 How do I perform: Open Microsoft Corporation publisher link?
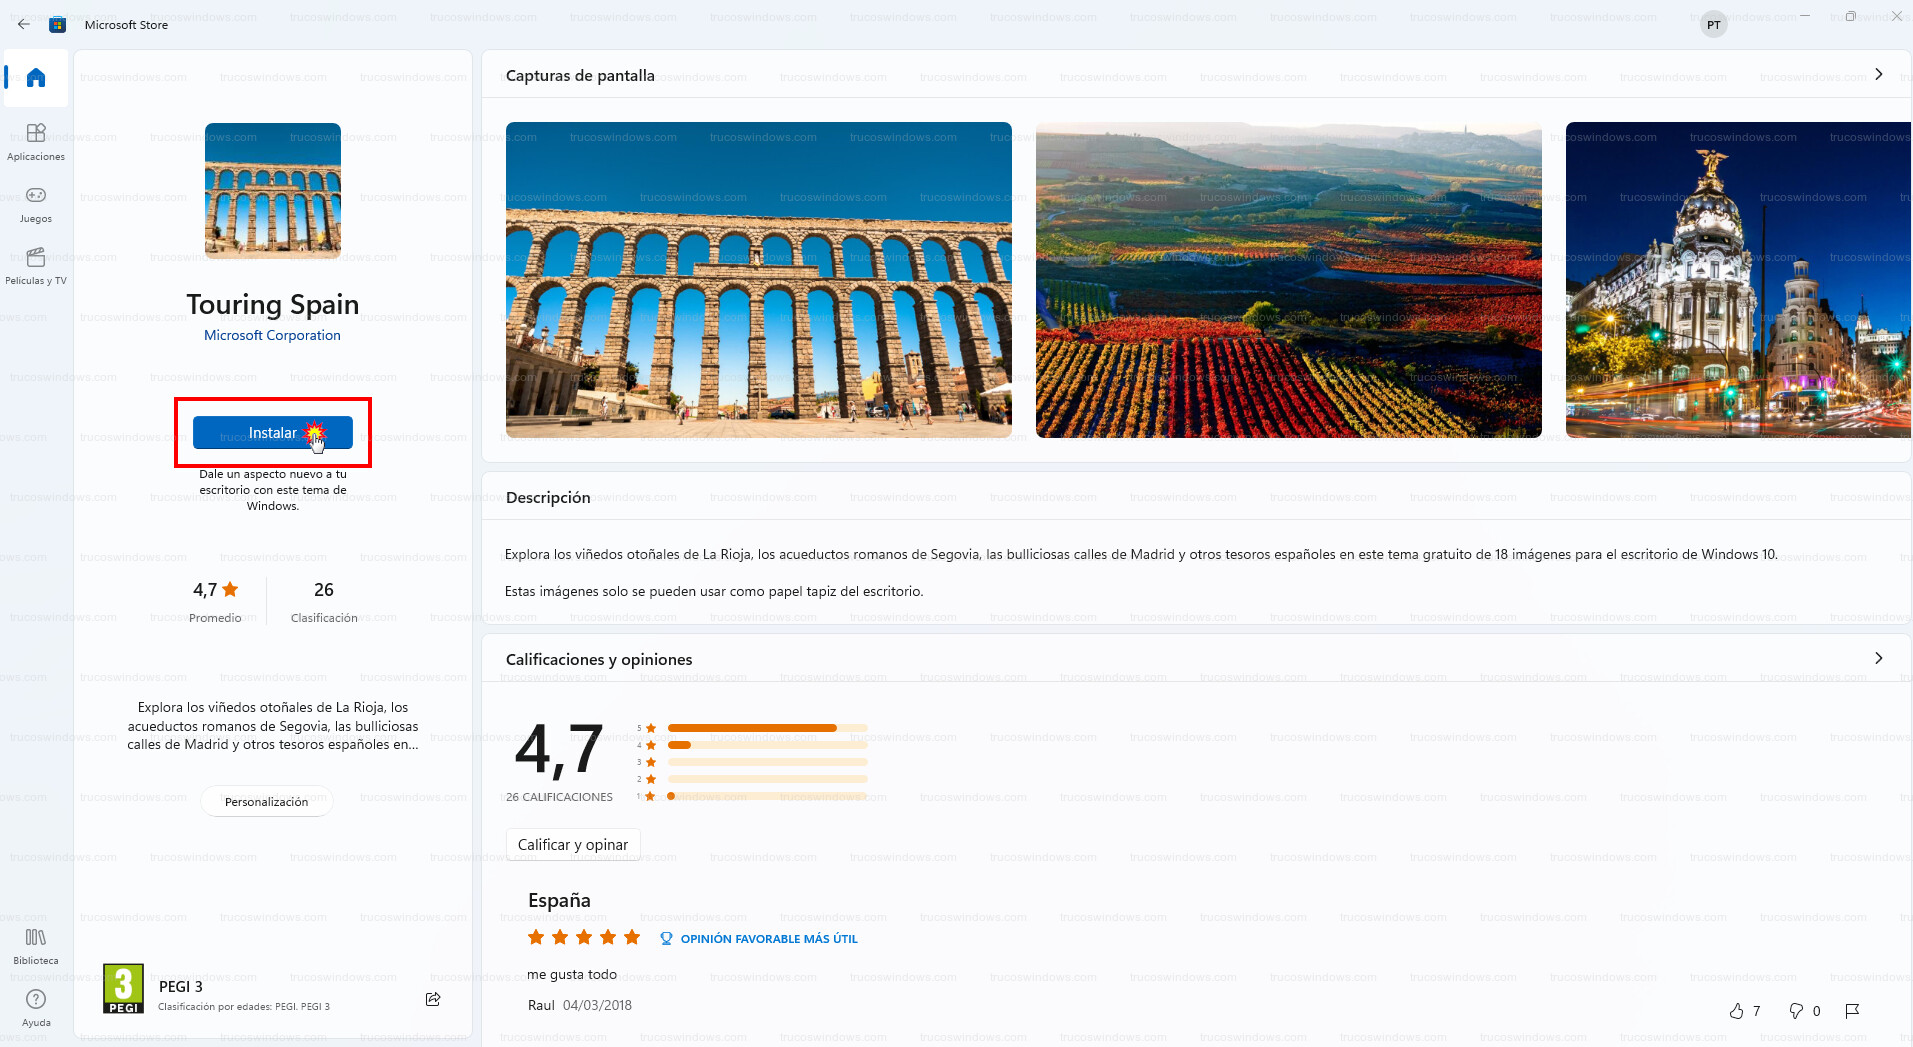(272, 335)
